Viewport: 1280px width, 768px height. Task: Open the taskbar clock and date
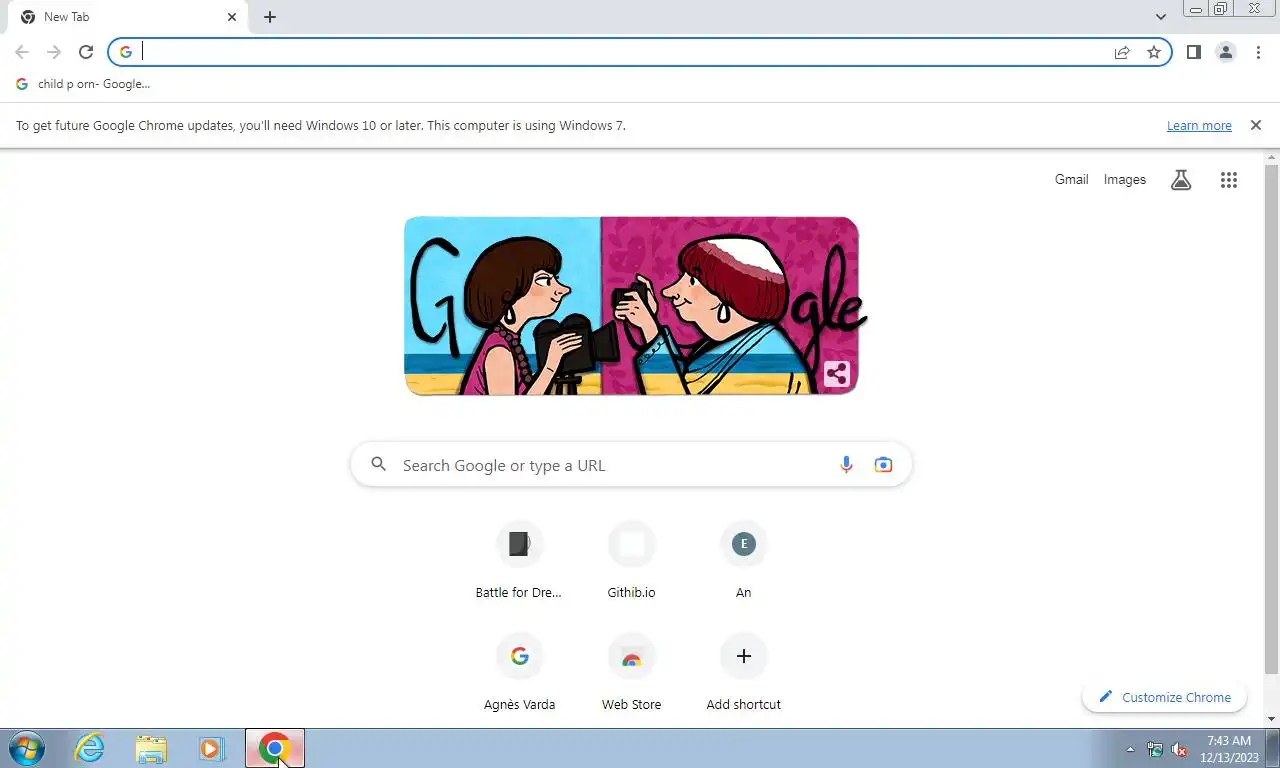click(x=1229, y=749)
